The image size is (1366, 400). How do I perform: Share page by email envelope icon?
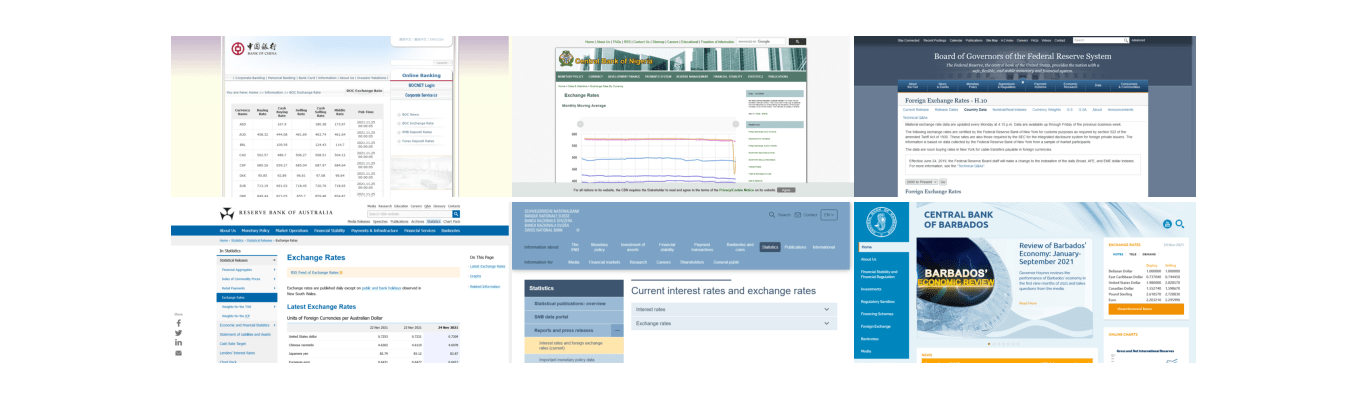coord(178,353)
